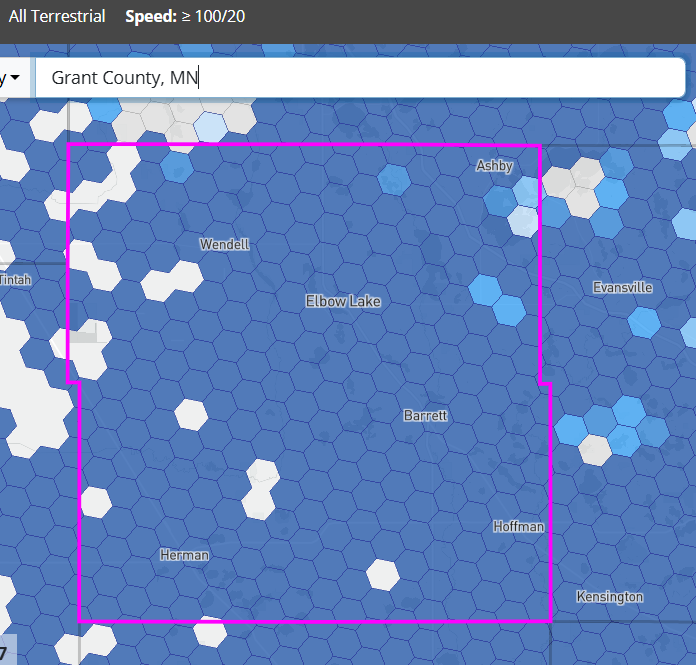This screenshot has width=696, height=665.
Task: Click the number 7 box at bottom left
Action: (x=6, y=653)
